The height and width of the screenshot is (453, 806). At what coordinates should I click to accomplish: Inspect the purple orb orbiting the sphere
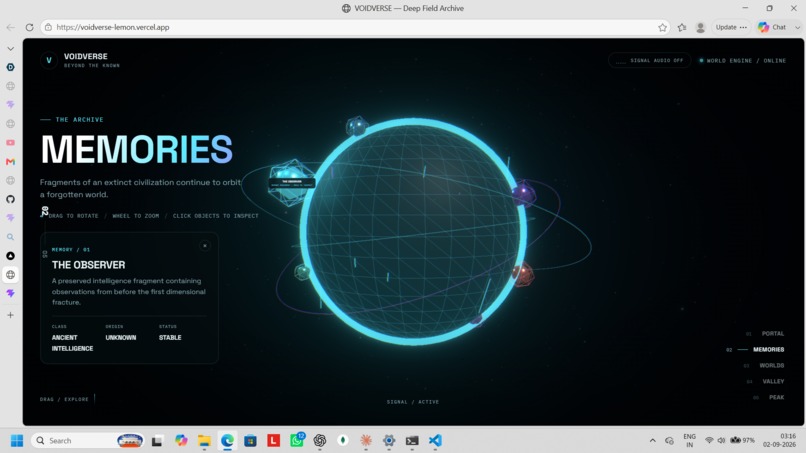[x=524, y=193]
